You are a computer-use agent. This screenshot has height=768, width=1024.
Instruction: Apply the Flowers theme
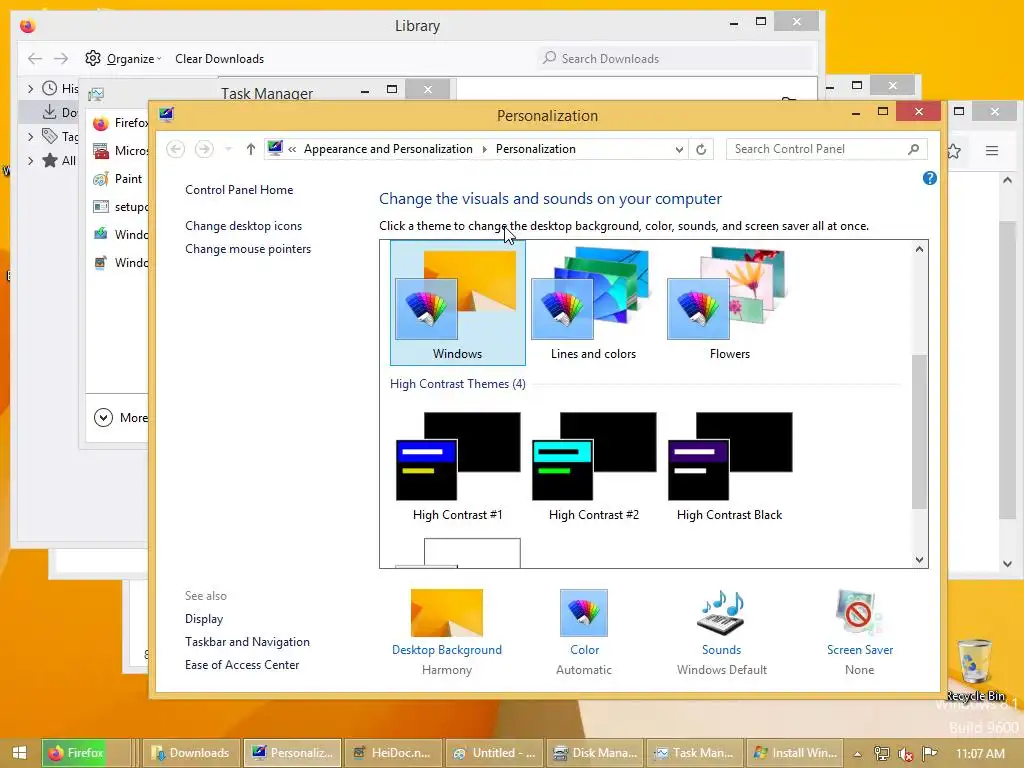(729, 302)
